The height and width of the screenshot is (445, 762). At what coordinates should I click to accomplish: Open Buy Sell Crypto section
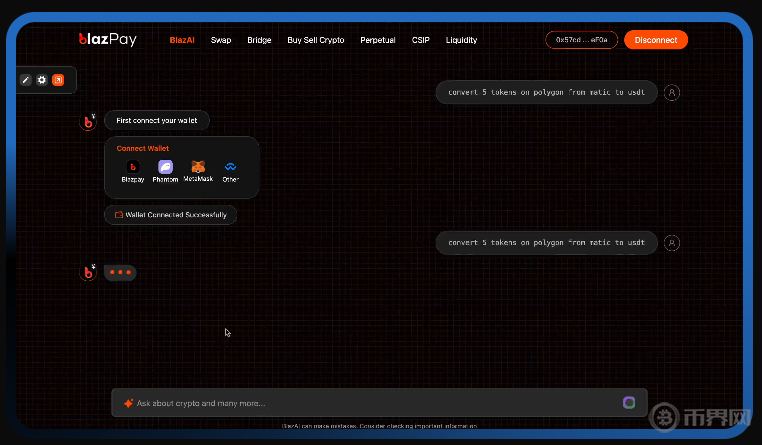[316, 40]
